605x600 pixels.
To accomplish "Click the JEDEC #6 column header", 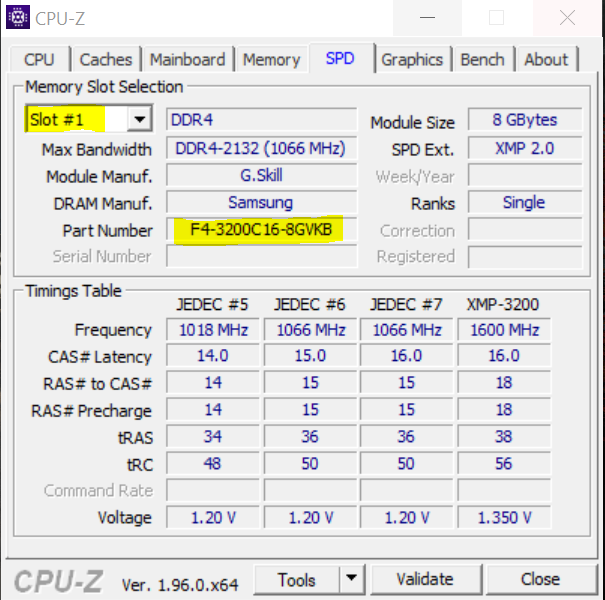I will tap(309, 304).
